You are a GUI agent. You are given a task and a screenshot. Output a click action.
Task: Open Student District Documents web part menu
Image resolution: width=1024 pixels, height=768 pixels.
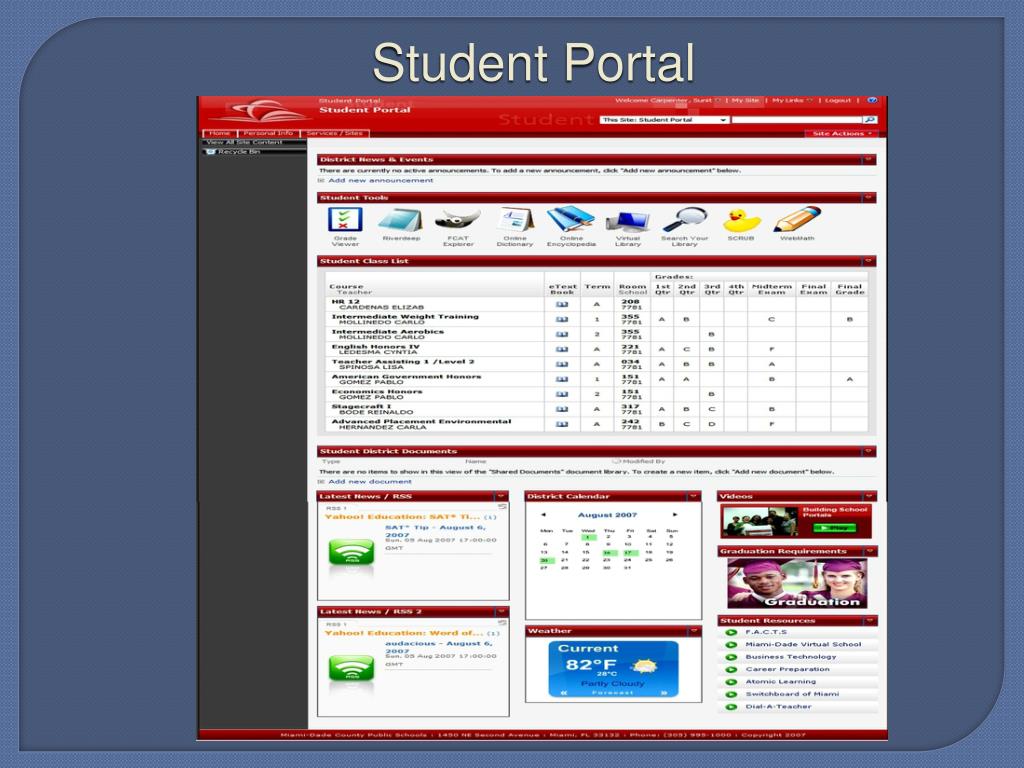(869, 451)
